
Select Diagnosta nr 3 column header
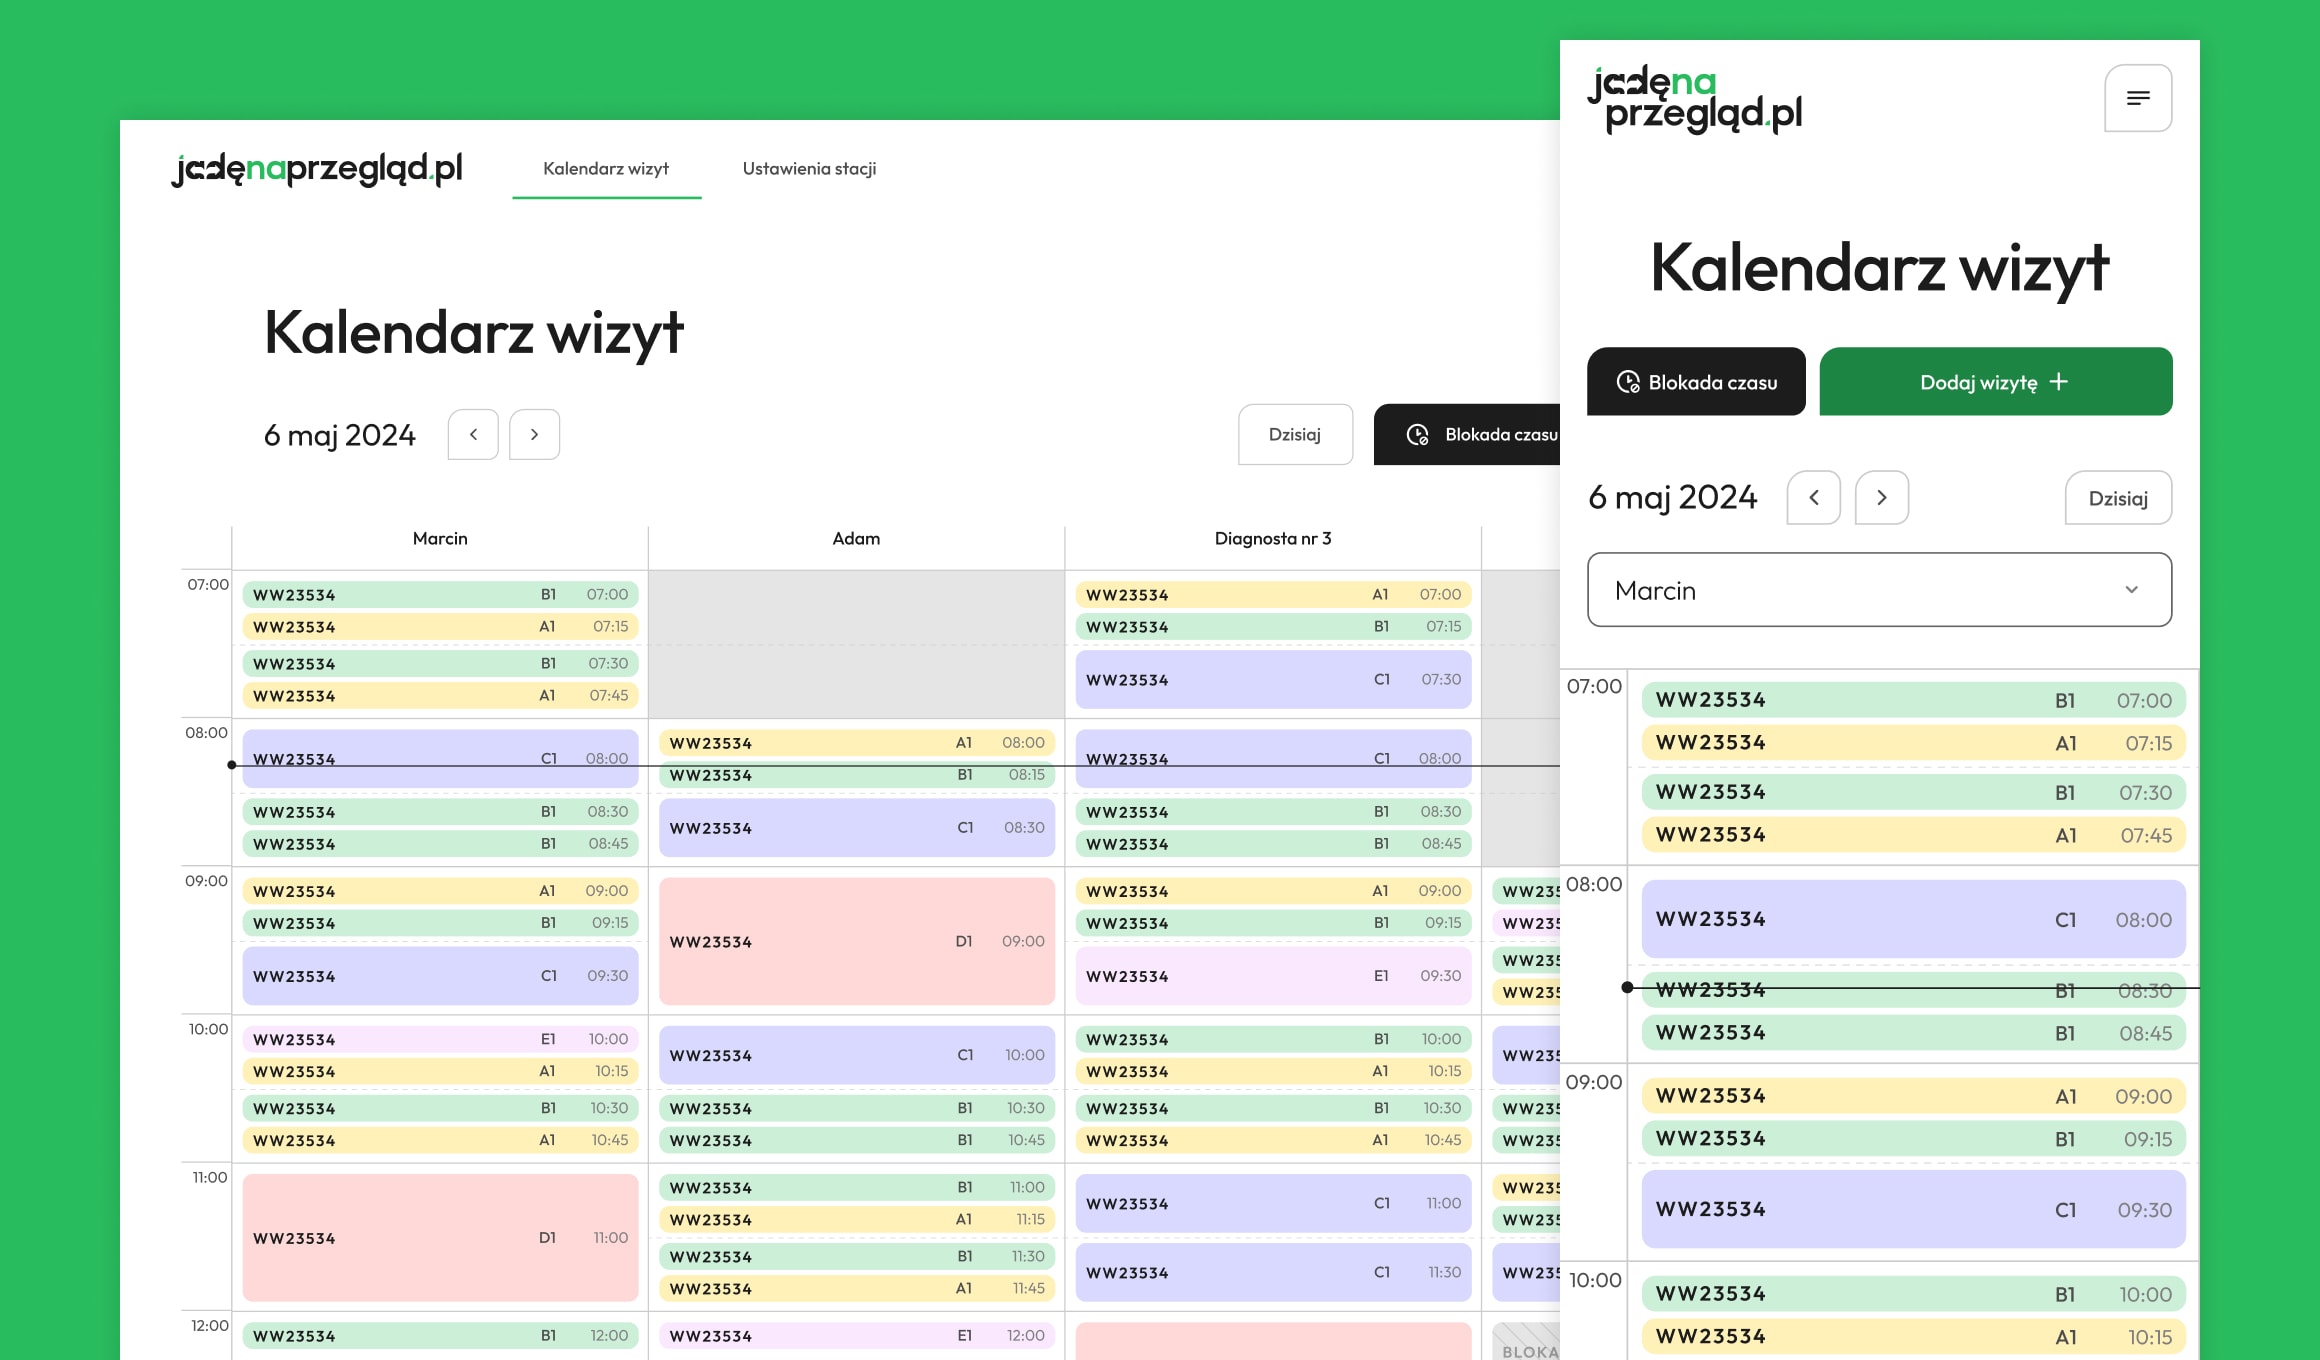pos(1272,538)
